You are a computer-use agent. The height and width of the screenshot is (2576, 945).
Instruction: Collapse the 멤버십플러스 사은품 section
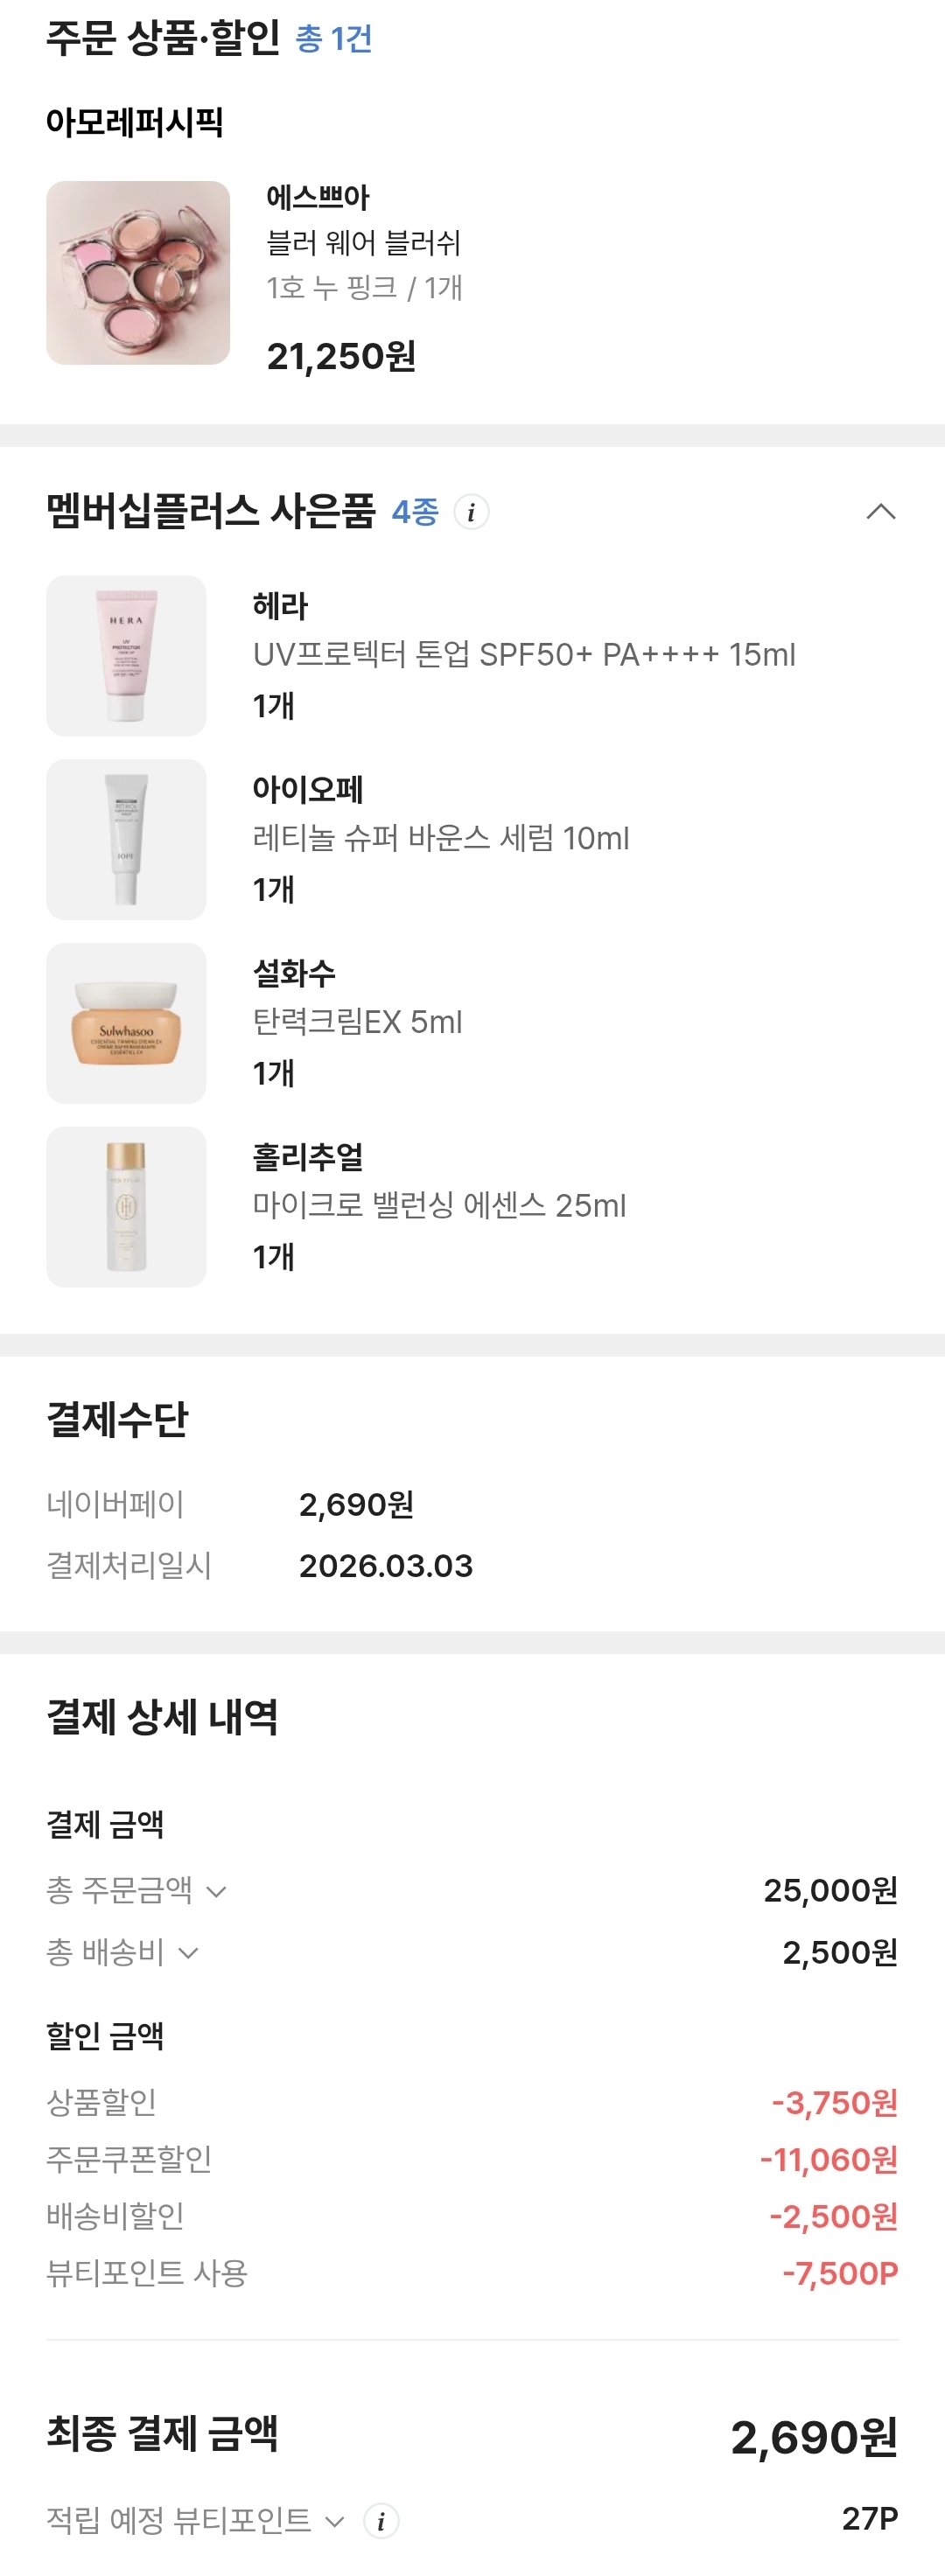(x=880, y=512)
